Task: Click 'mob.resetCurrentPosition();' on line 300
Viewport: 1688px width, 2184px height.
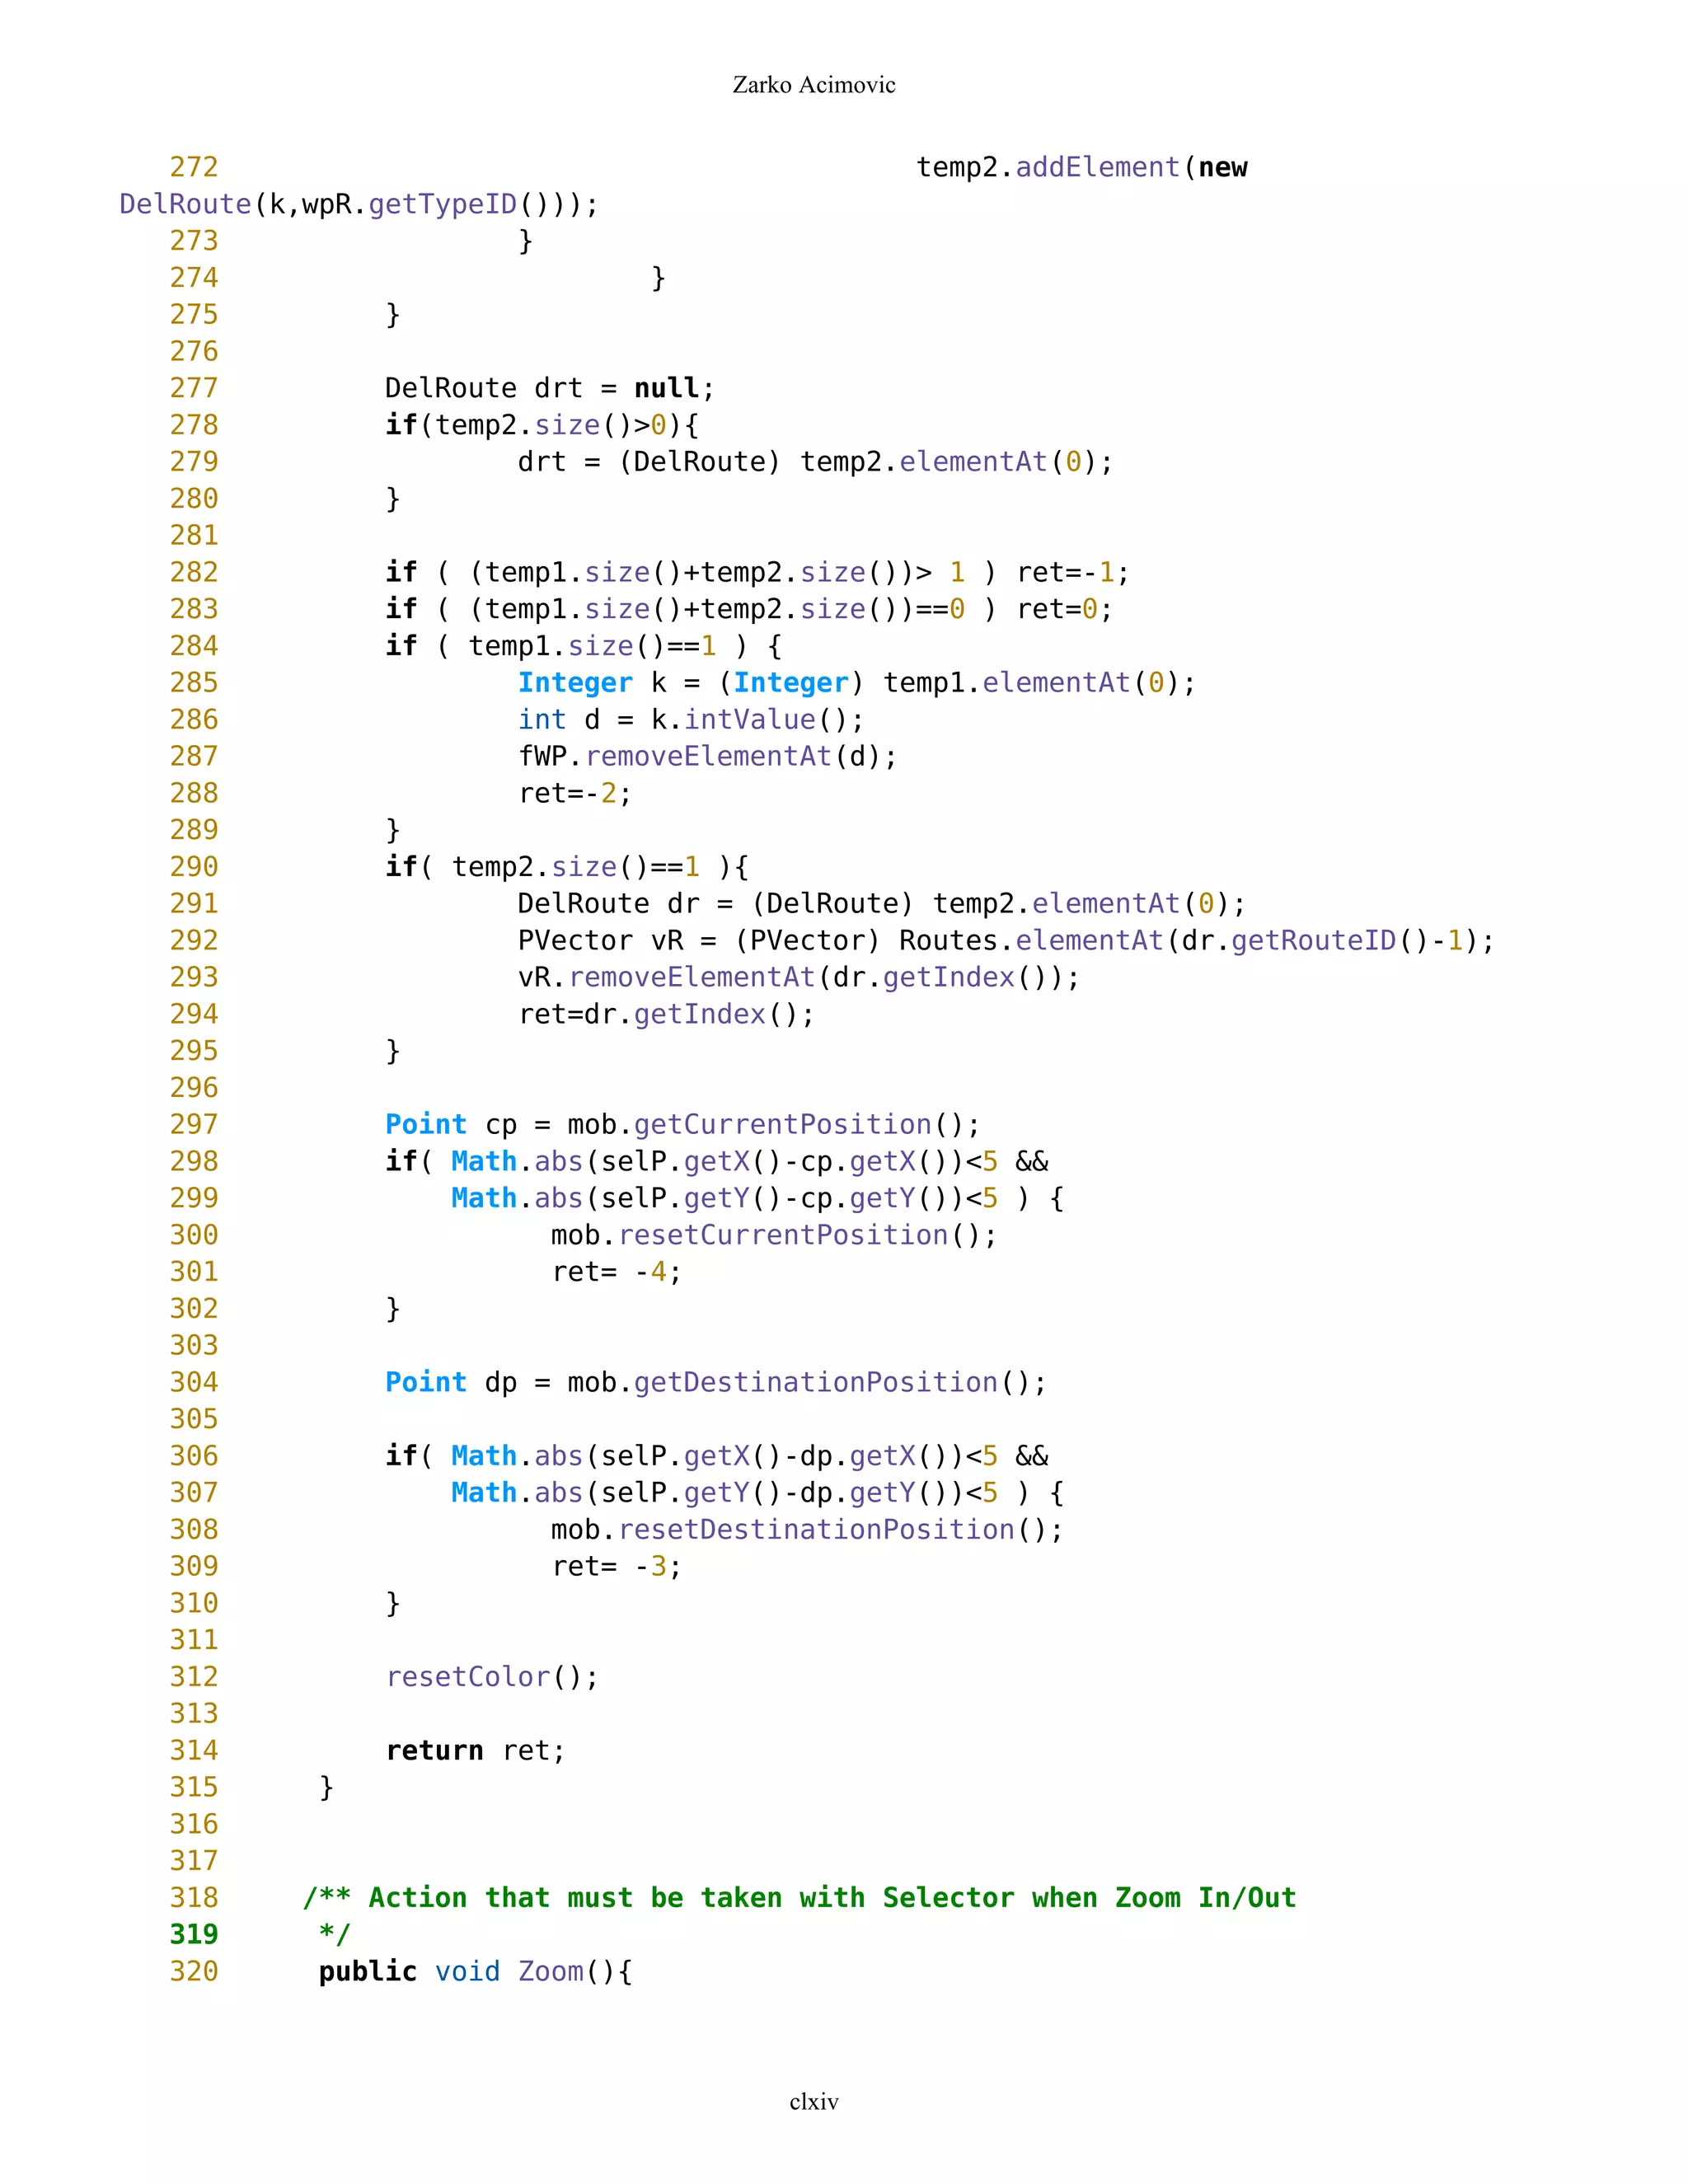Action: coord(774,1235)
